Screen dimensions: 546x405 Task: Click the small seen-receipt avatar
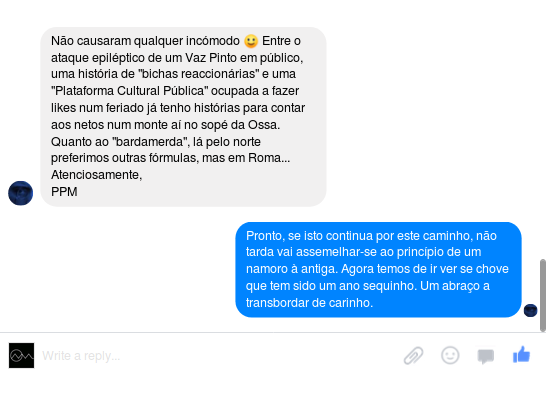[x=530, y=310]
